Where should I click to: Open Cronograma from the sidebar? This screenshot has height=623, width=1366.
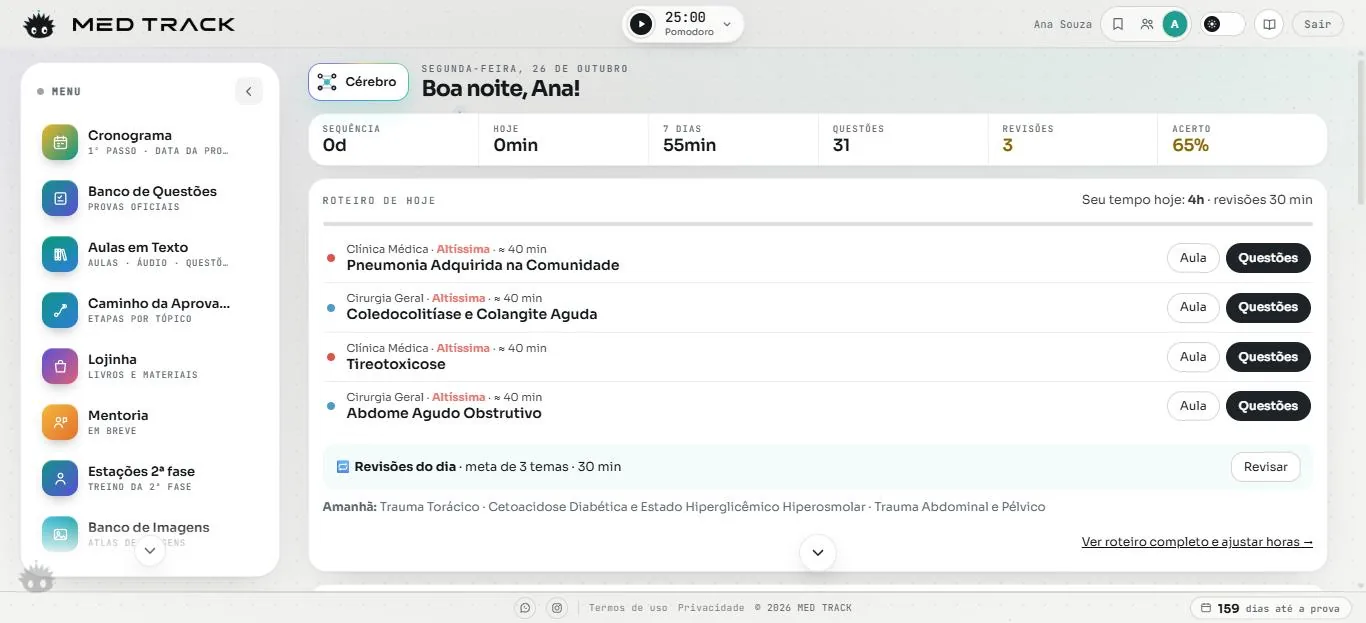(150, 142)
